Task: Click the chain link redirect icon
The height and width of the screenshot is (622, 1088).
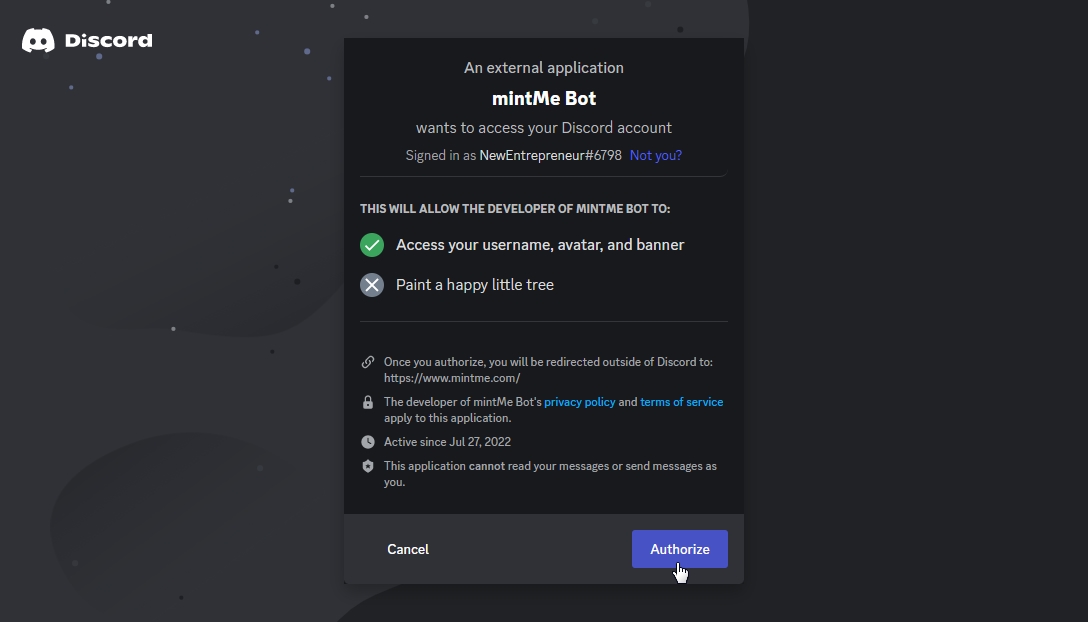Action: 368,362
